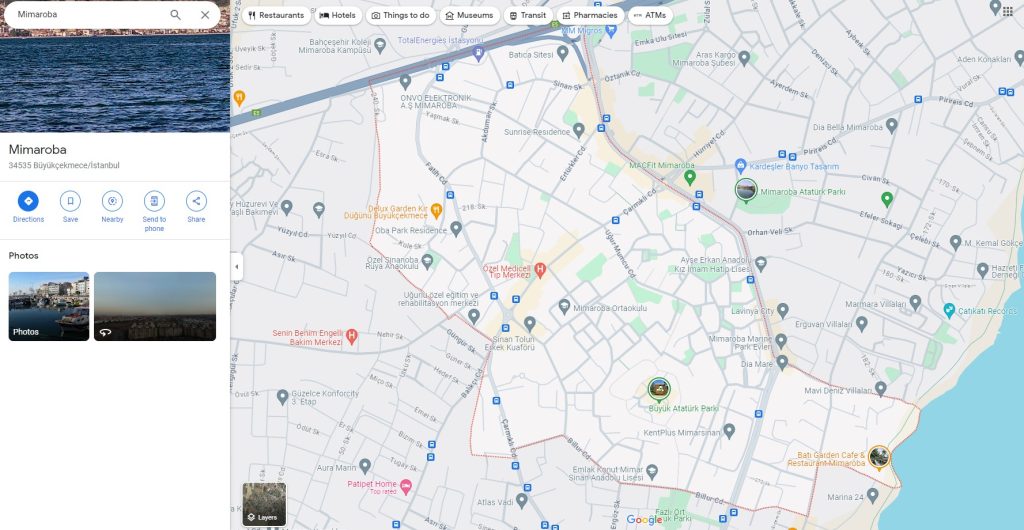This screenshot has width=1024, height=530.
Task: Click the address 34535 Büyükçekmece/İstanbul
Action: click(64, 166)
